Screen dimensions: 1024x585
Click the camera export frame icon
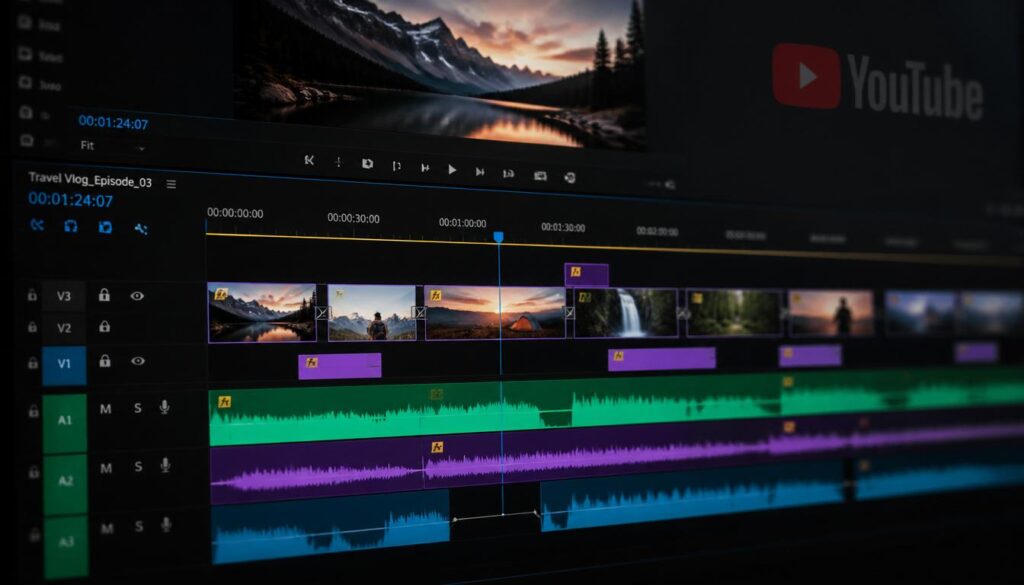pyautogui.click(x=540, y=176)
